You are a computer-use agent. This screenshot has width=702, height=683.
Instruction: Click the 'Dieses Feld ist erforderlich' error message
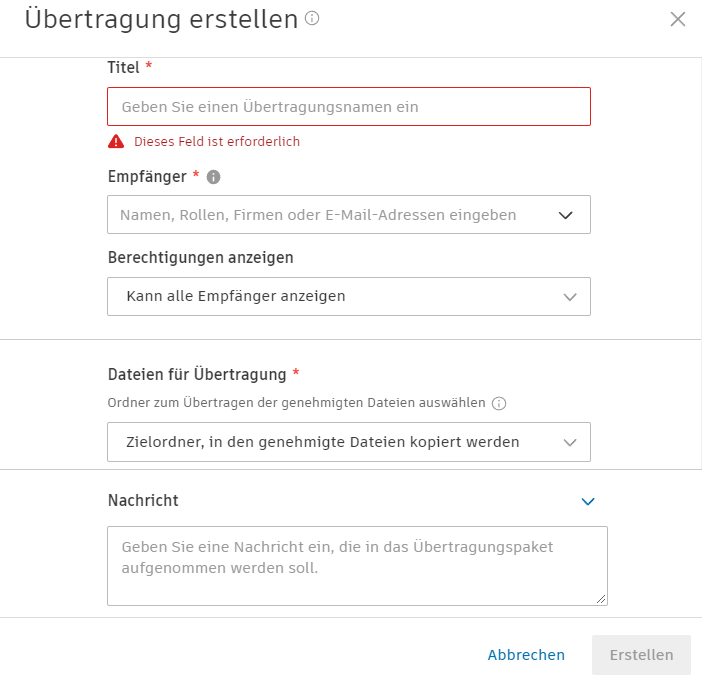coord(217,142)
